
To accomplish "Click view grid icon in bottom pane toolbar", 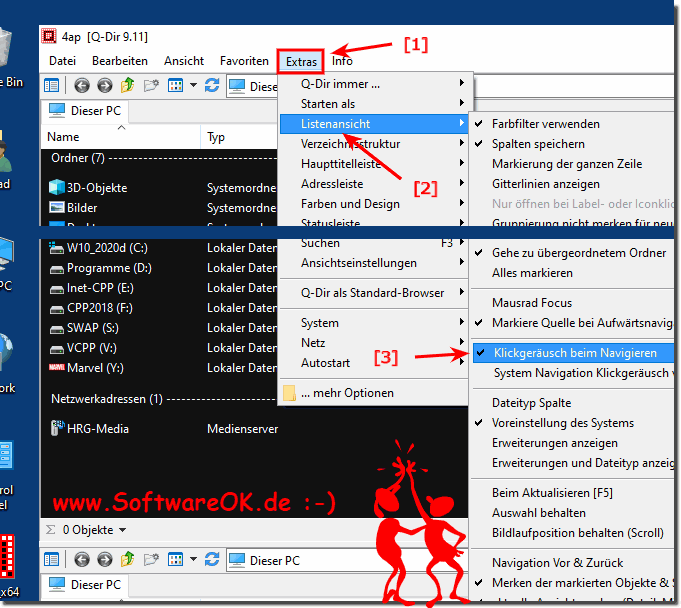I will (175, 559).
